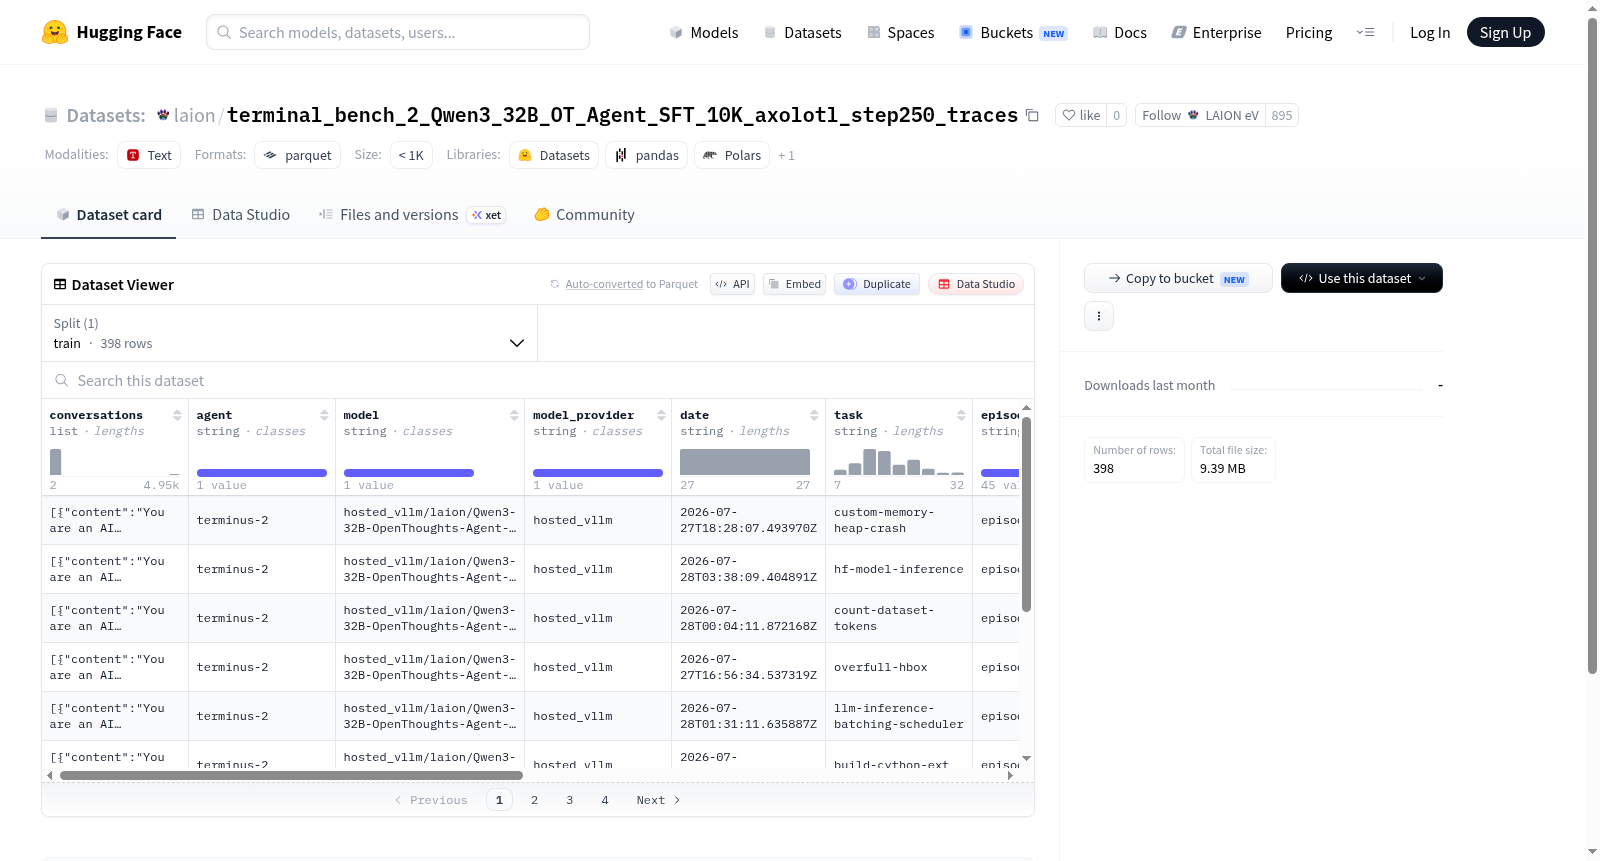
Task: Open the Models navigation item
Action: click(704, 32)
